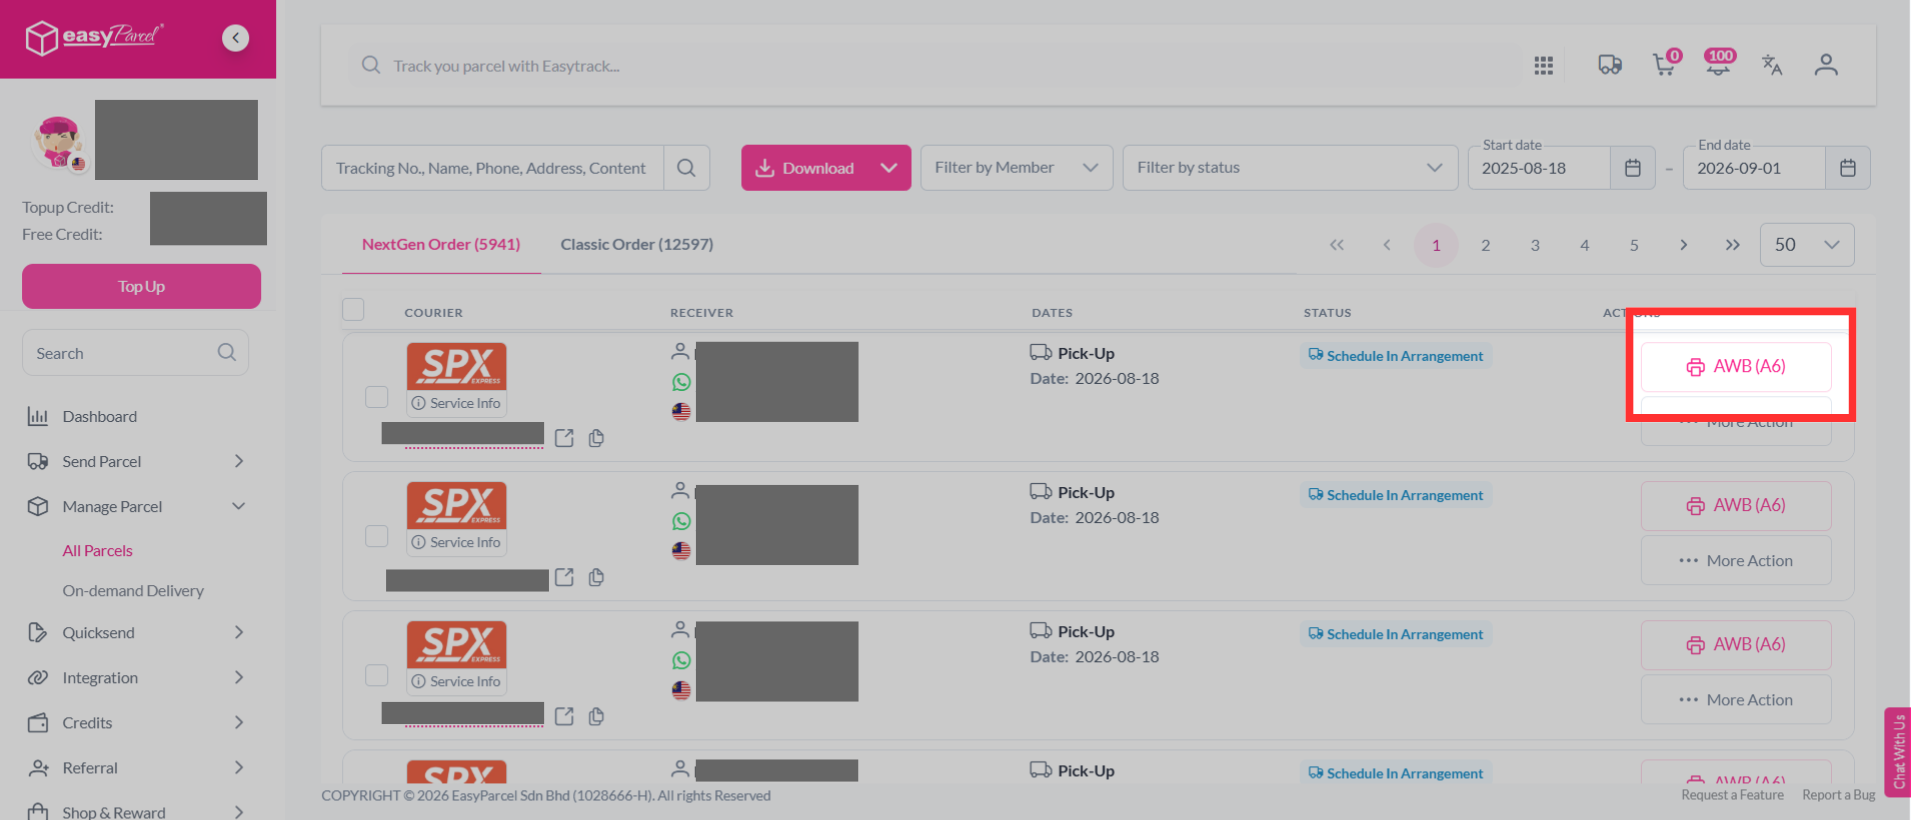Click the Tracking No., Name, Phone search field
Viewport: 1911px width, 820px height.
pyautogui.click(x=492, y=168)
